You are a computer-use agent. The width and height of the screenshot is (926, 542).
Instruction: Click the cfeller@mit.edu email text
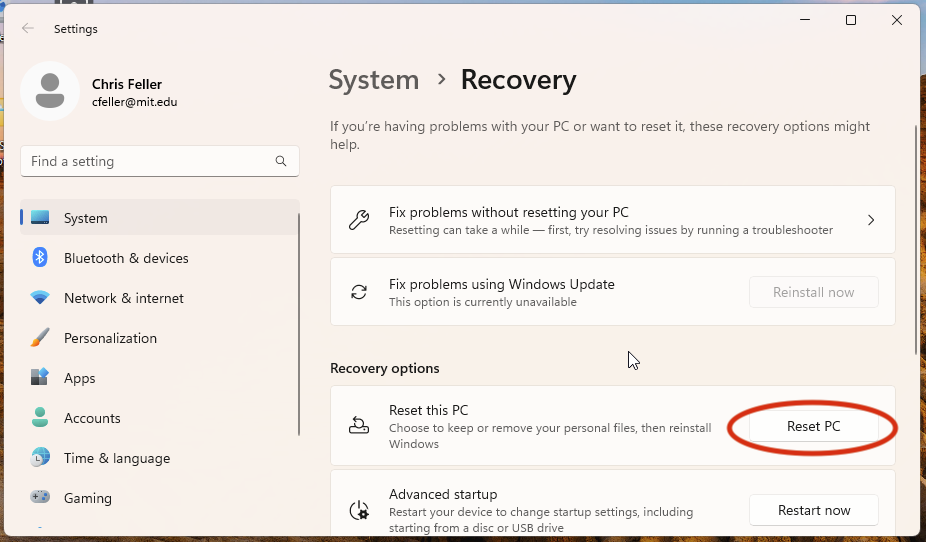pyautogui.click(x=135, y=102)
